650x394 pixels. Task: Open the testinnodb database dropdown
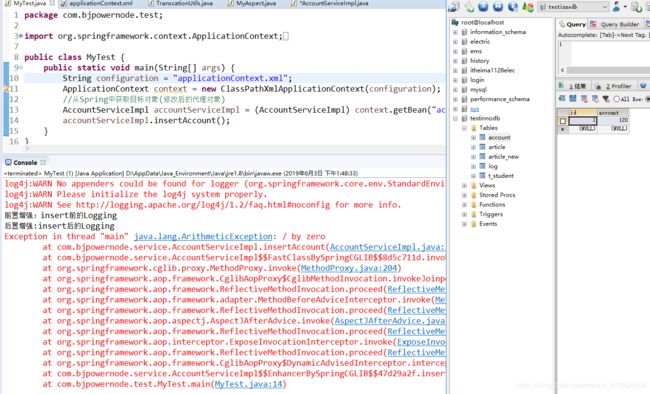(573, 7)
